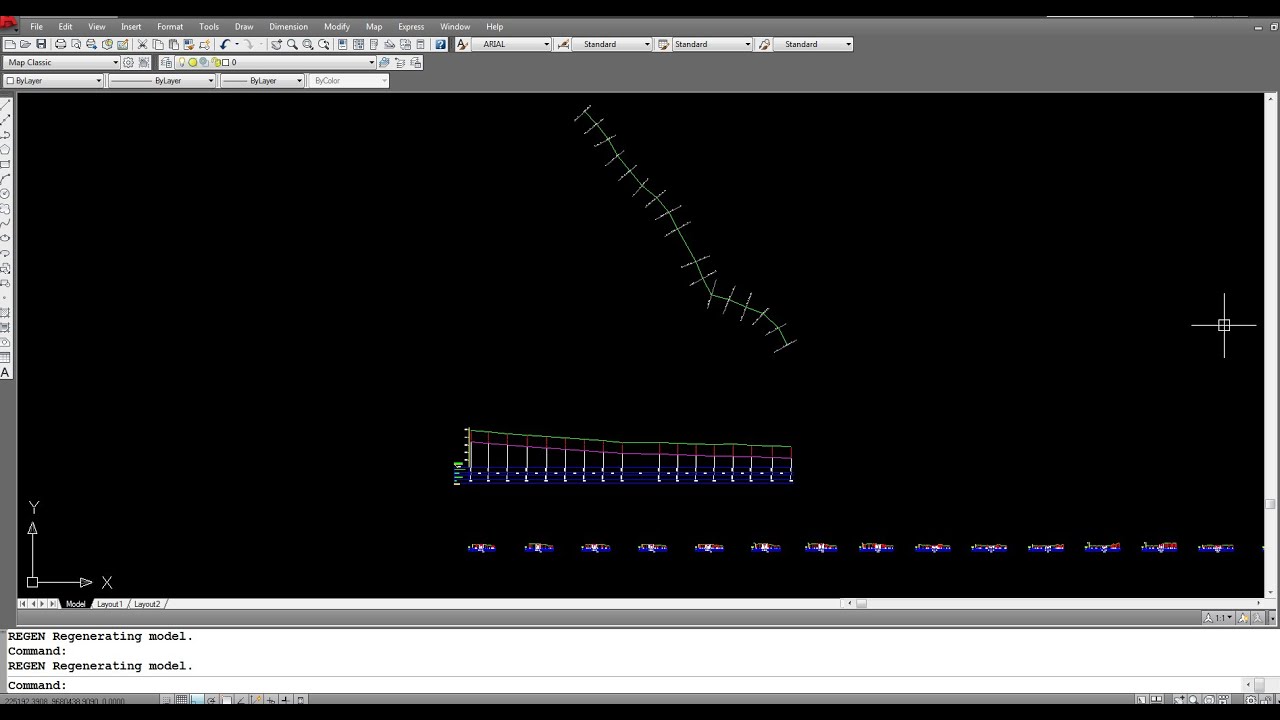Open the Properties palette icon

(x=342, y=44)
